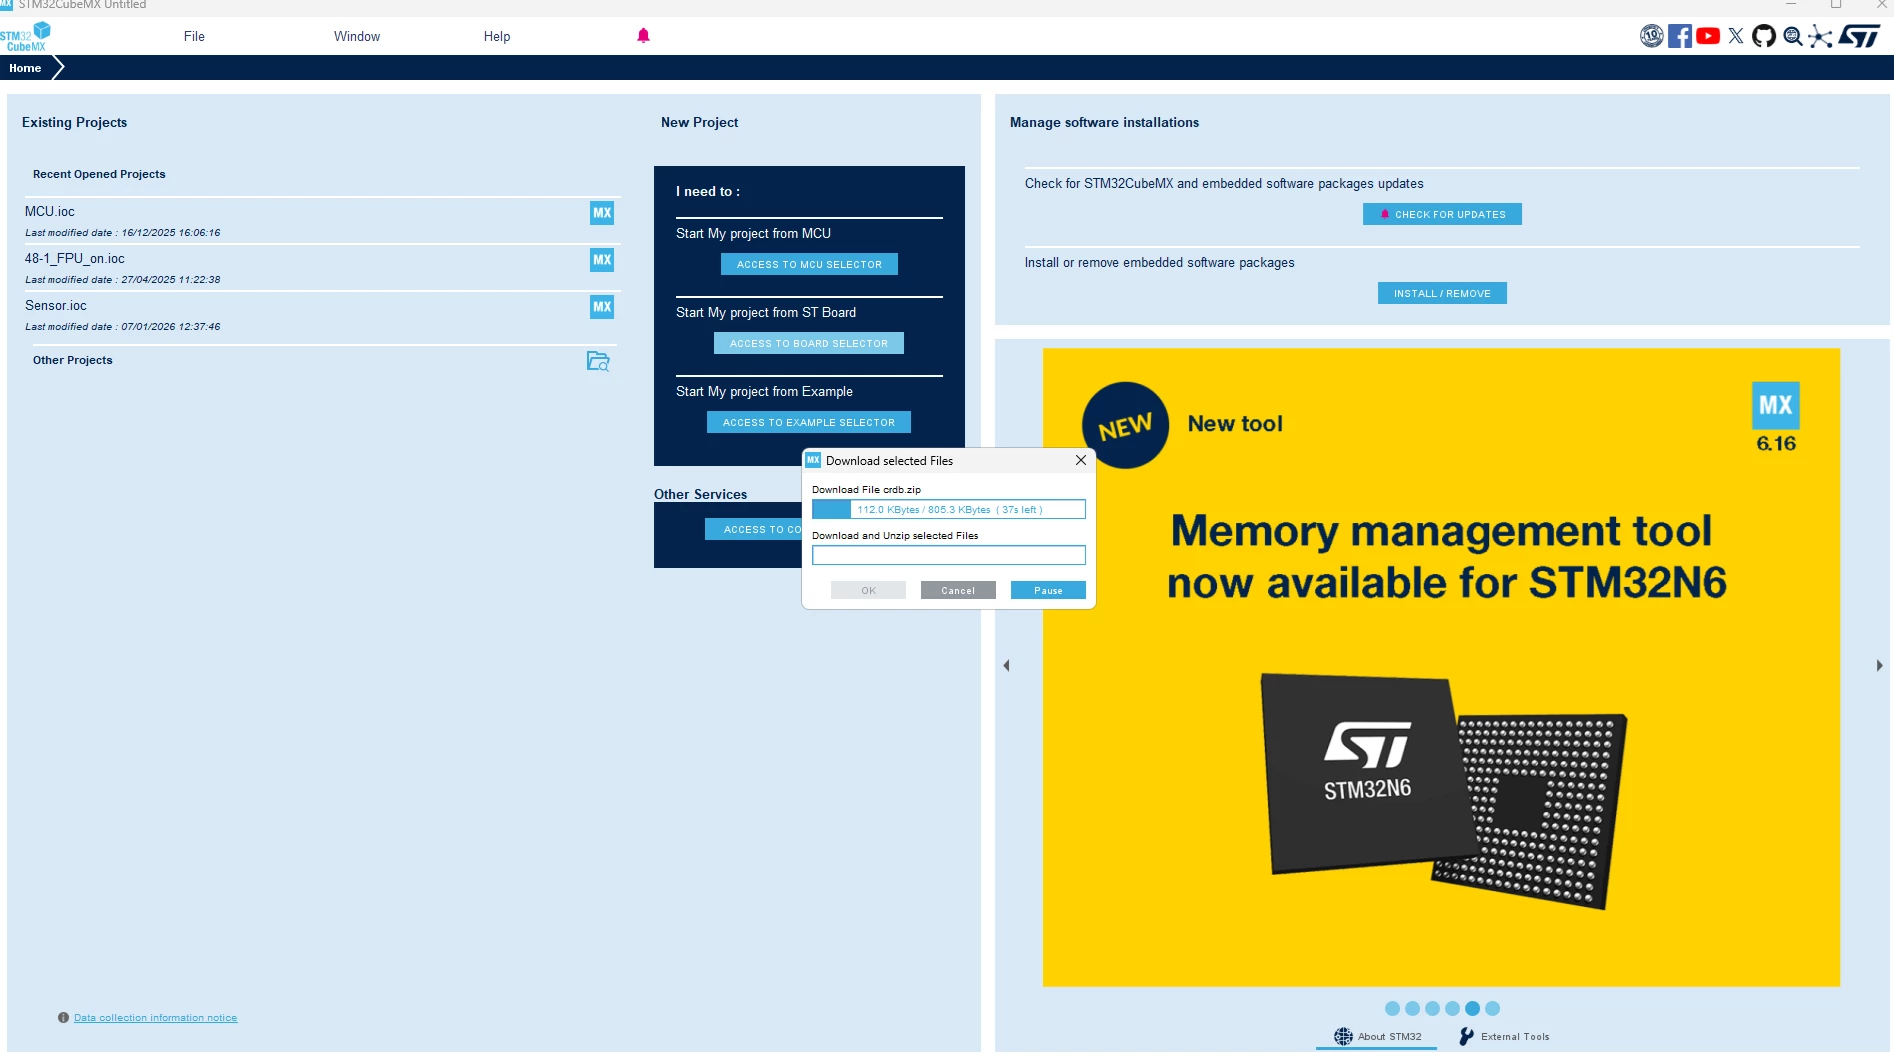Click Access to Board Selector
The height and width of the screenshot is (1058, 1894).
pyautogui.click(x=809, y=343)
